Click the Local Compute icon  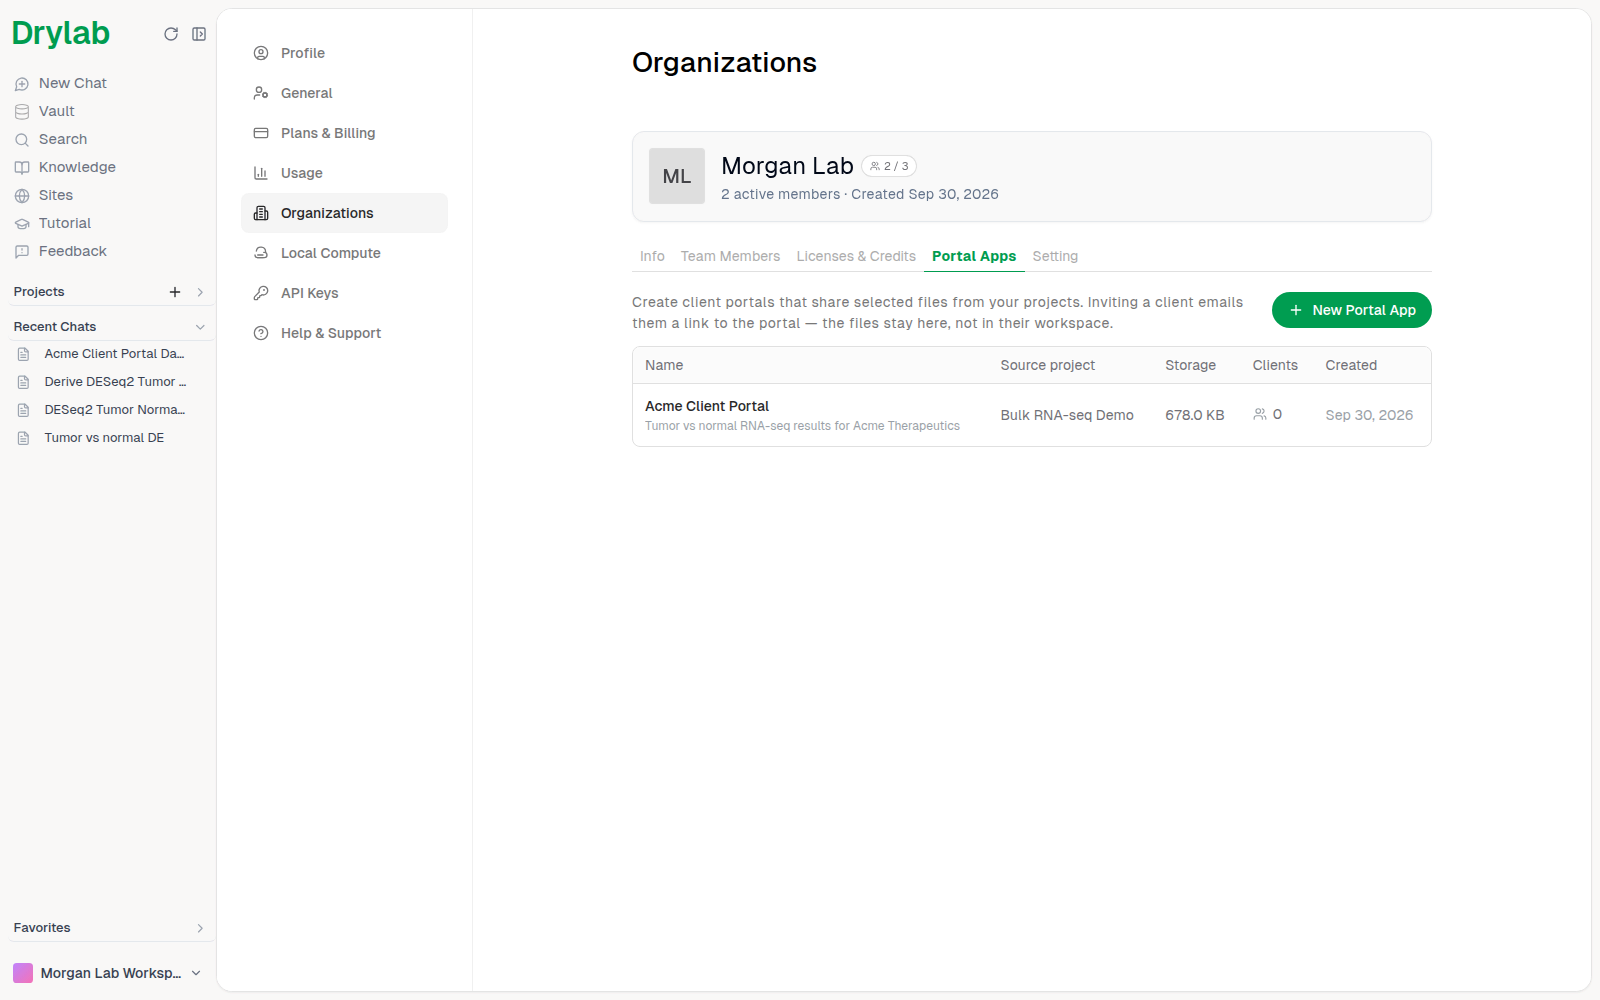click(x=261, y=253)
